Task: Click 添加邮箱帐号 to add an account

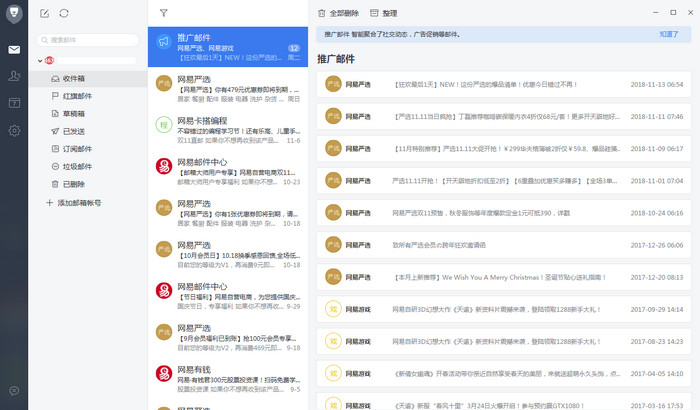Action: 74,203
